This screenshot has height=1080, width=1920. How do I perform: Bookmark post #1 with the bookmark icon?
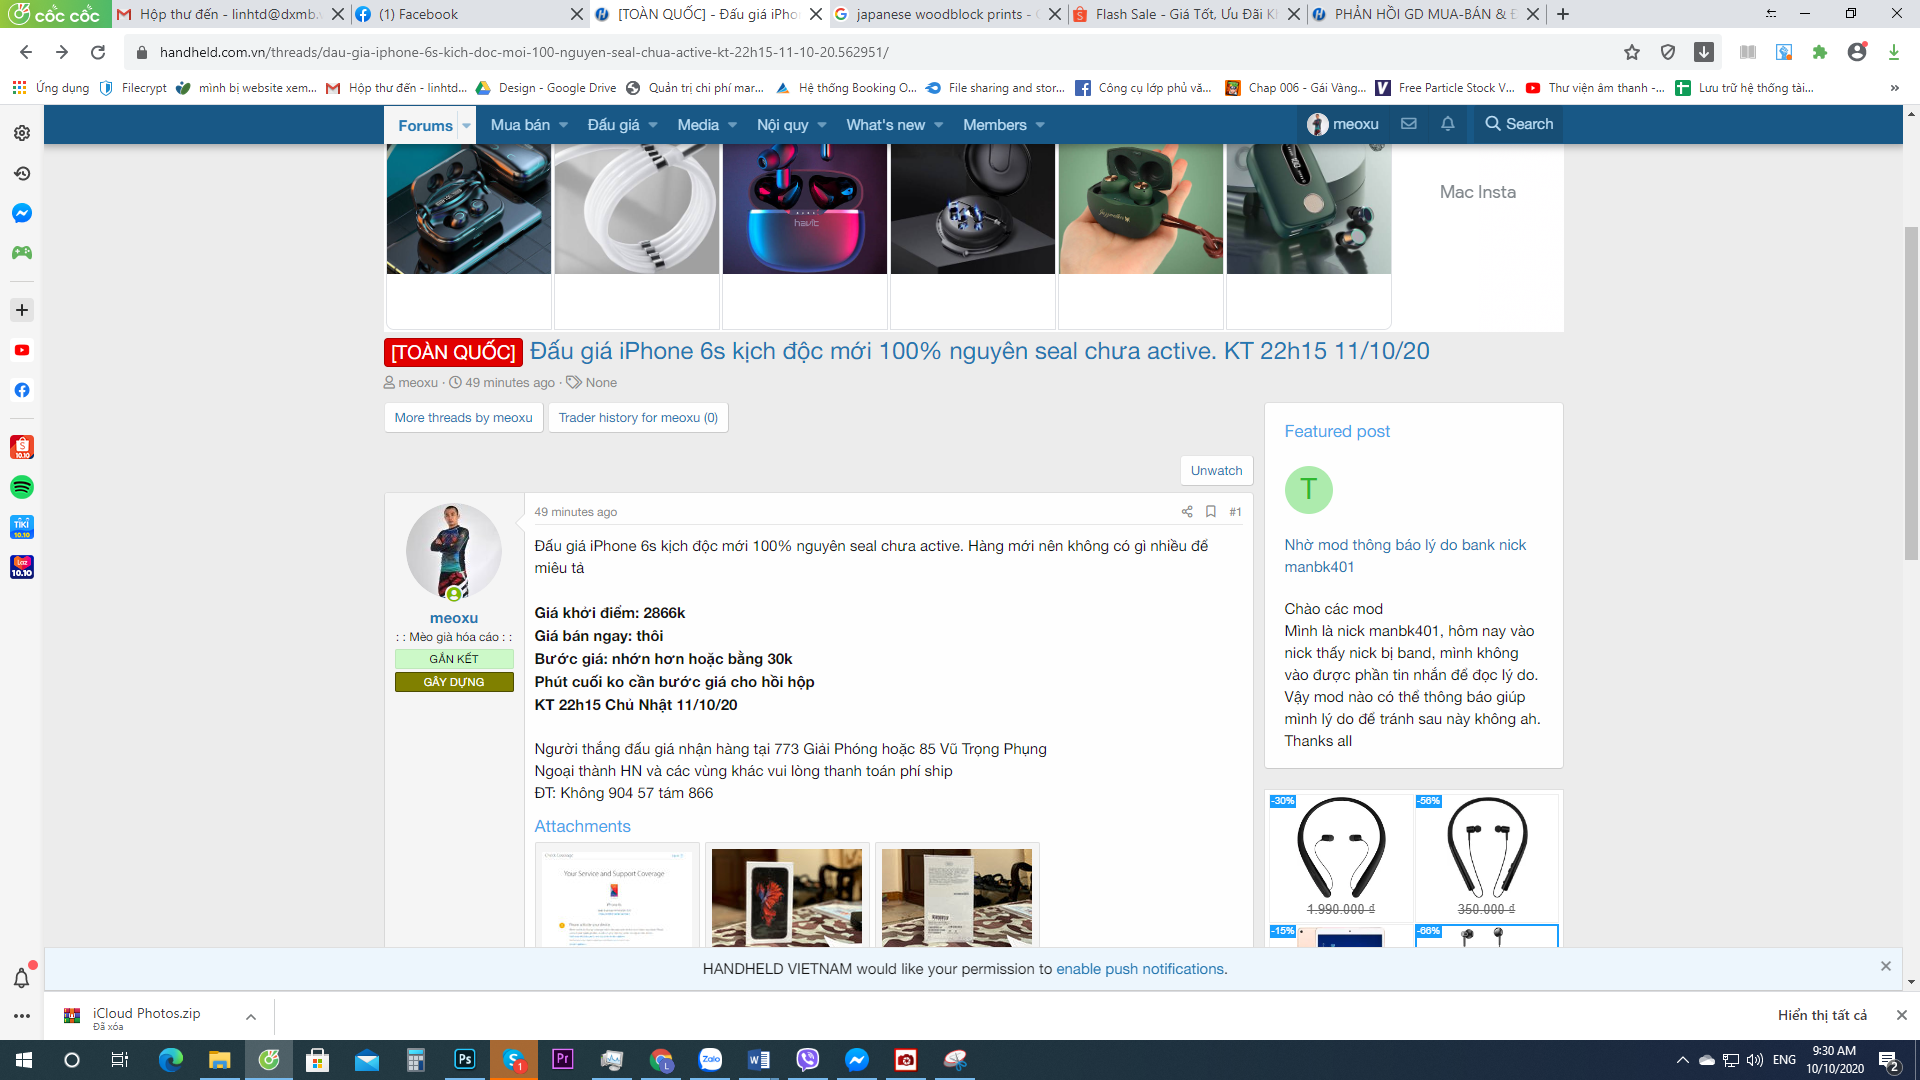coord(1211,512)
